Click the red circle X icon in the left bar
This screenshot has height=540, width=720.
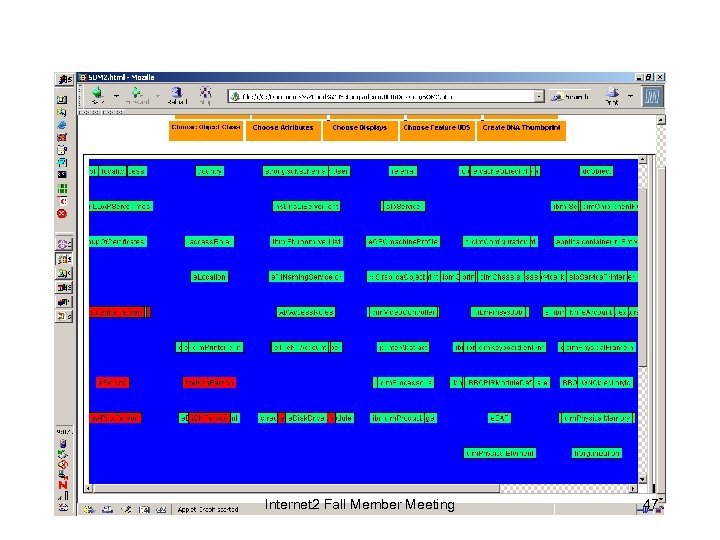click(x=62, y=214)
